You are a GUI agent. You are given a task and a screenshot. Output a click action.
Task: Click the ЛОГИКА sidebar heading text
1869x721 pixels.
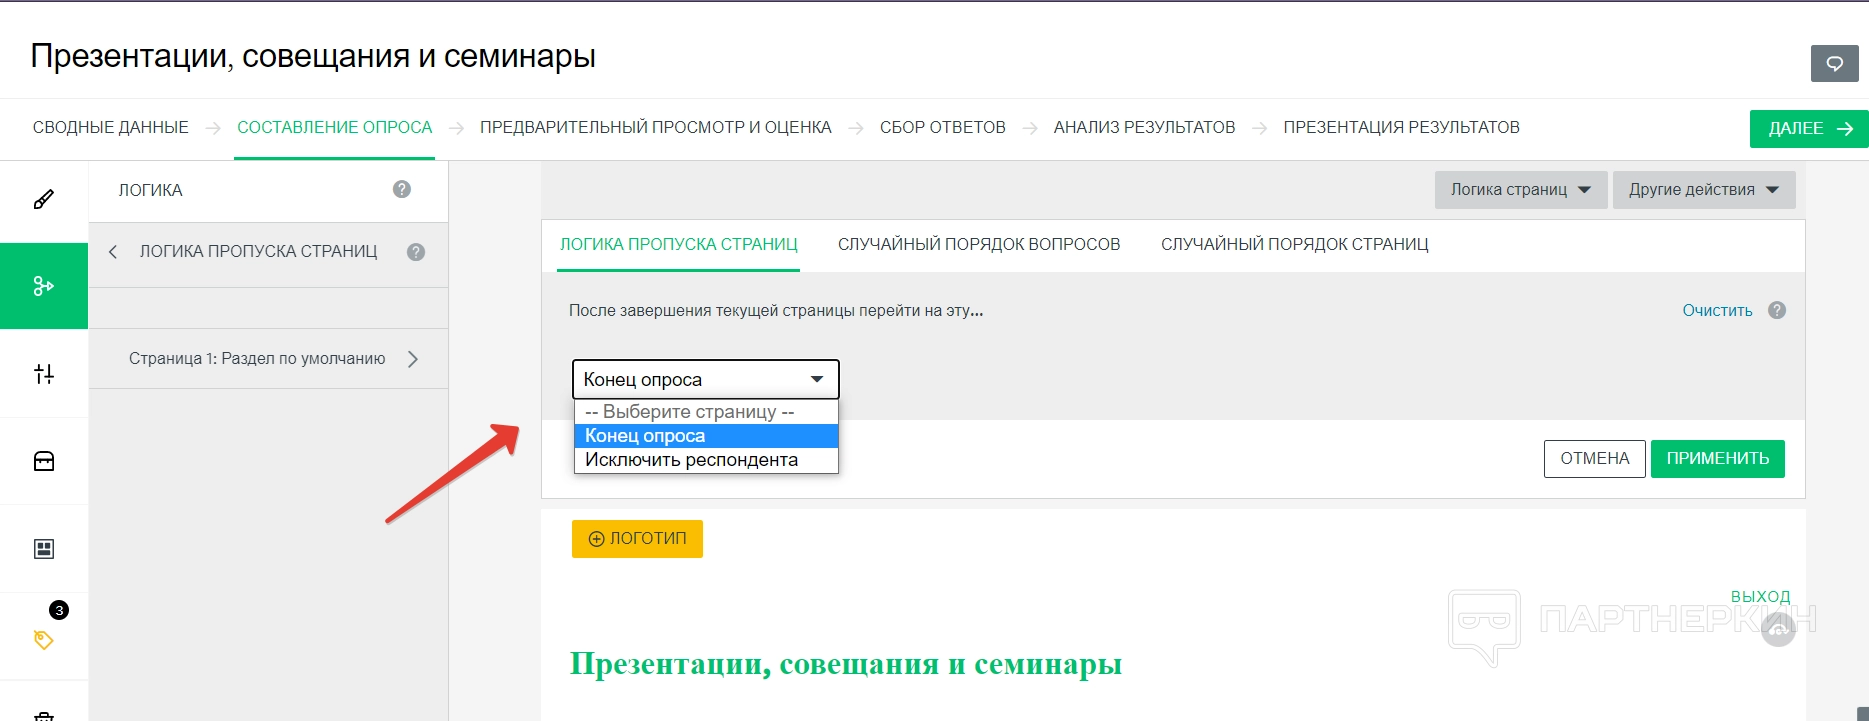click(151, 190)
